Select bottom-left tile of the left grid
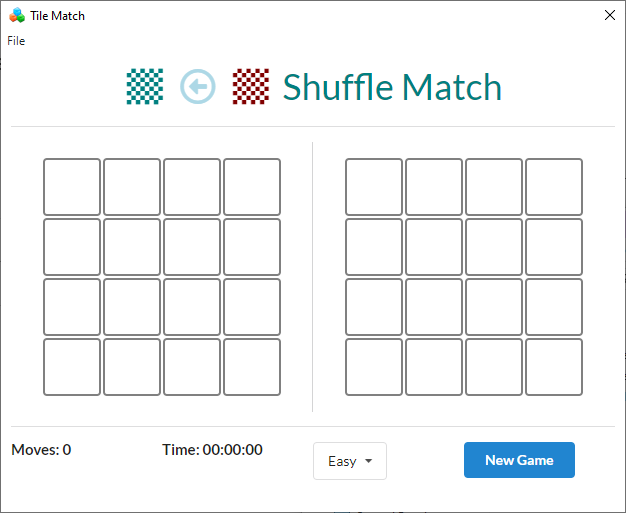The width and height of the screenshot is (626, 513). [x=72, y=367]
